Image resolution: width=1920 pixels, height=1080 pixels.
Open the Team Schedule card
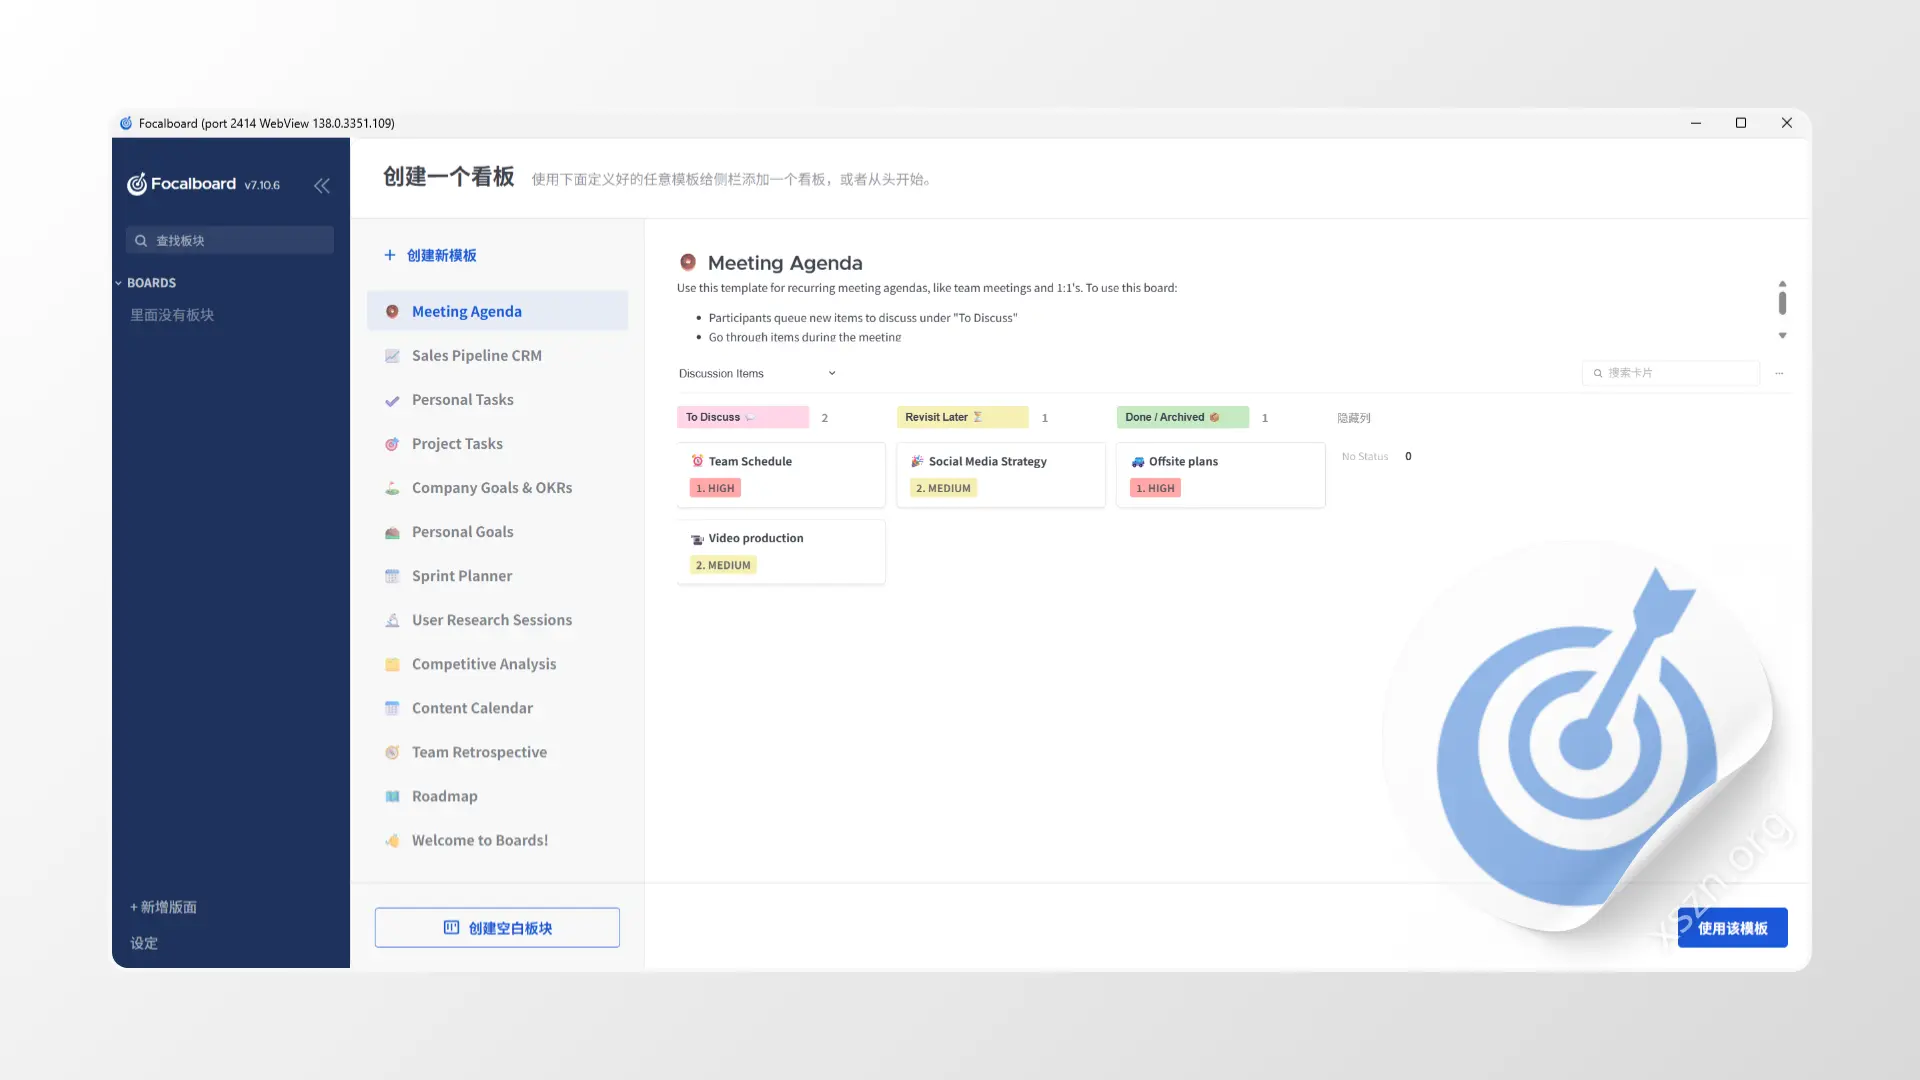point(781,475)
